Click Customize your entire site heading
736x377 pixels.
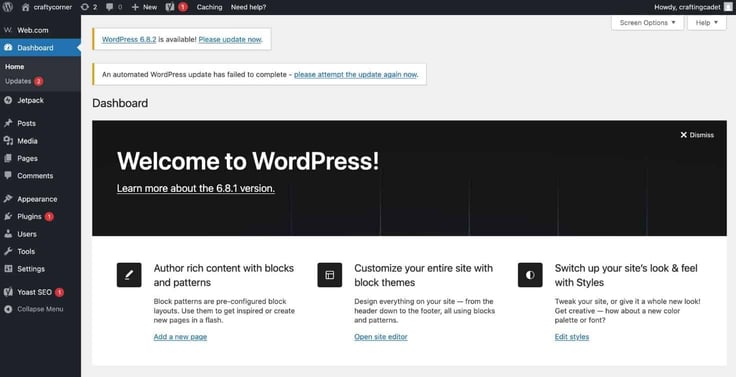[x=423, y=275]
